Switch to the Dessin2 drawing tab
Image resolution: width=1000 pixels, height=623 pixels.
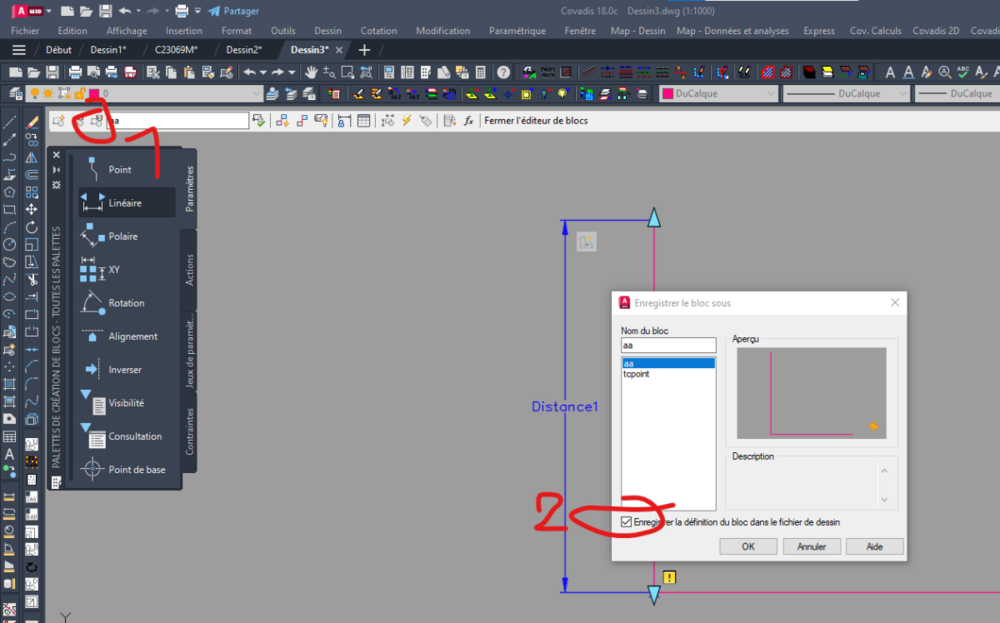[x=244, y=50]
